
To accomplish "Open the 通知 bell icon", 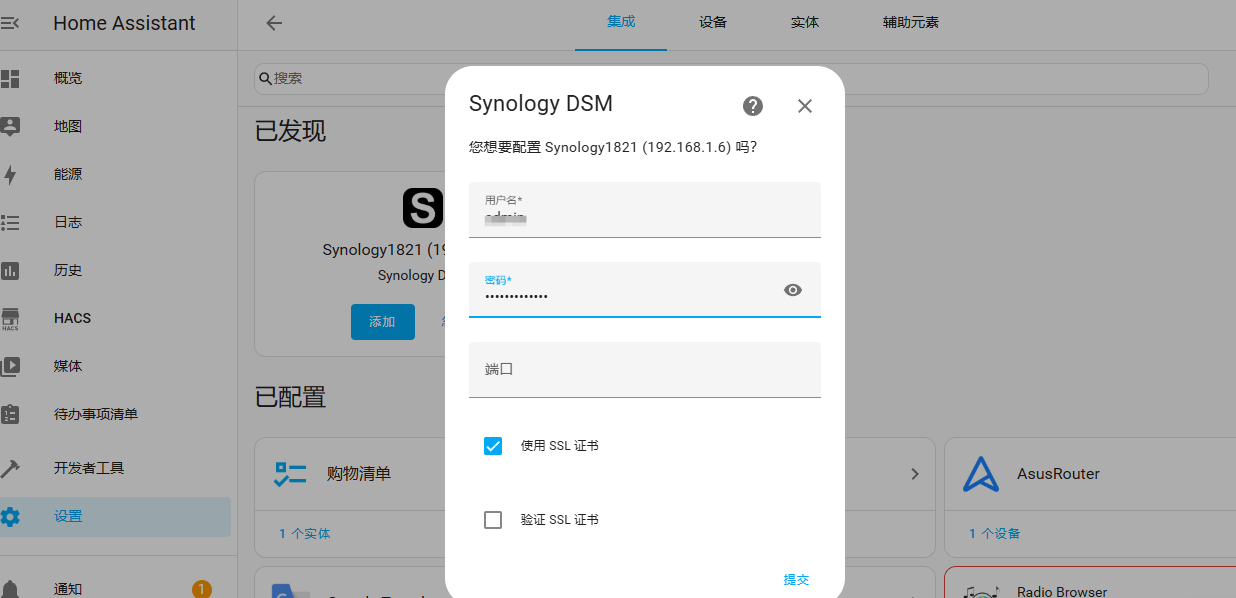I will pos(10,588).
